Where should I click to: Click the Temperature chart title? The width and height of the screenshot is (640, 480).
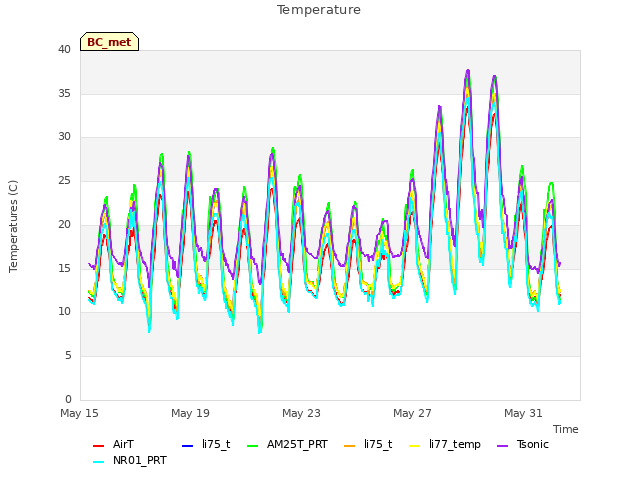(x=319, y=10)
